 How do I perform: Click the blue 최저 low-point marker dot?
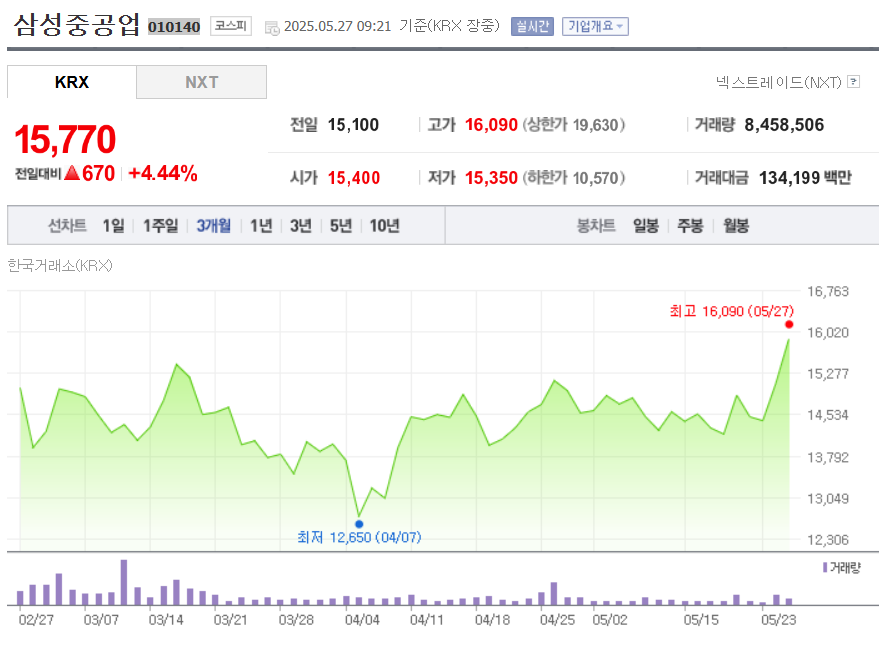pyautogui.click(x=359, y=524)
